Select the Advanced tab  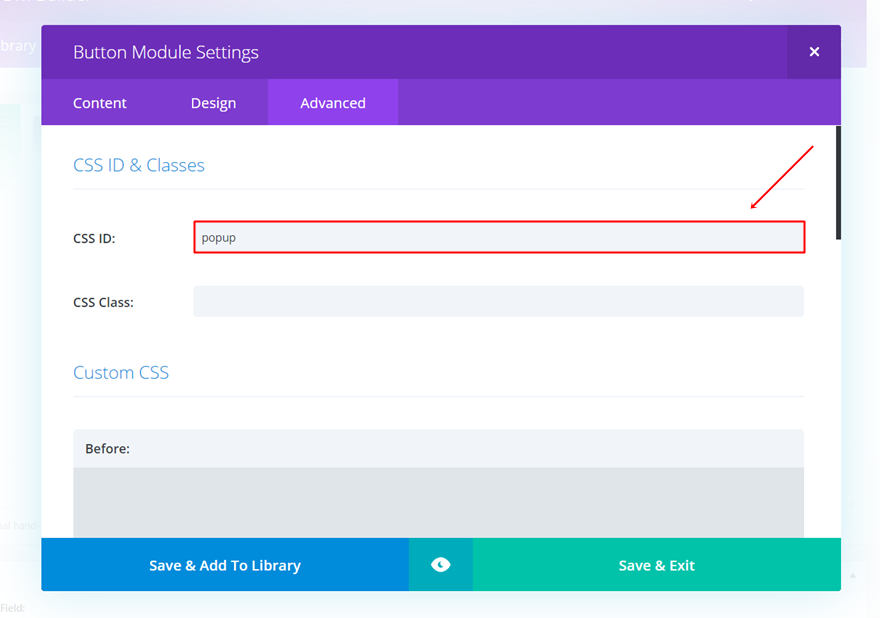pyautogui.click(x=333, y=103)
